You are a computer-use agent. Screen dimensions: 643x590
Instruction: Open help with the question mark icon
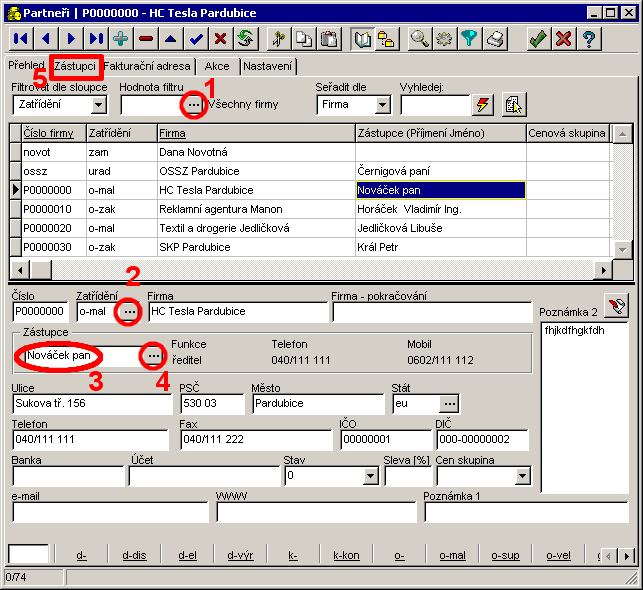(589, 39)
